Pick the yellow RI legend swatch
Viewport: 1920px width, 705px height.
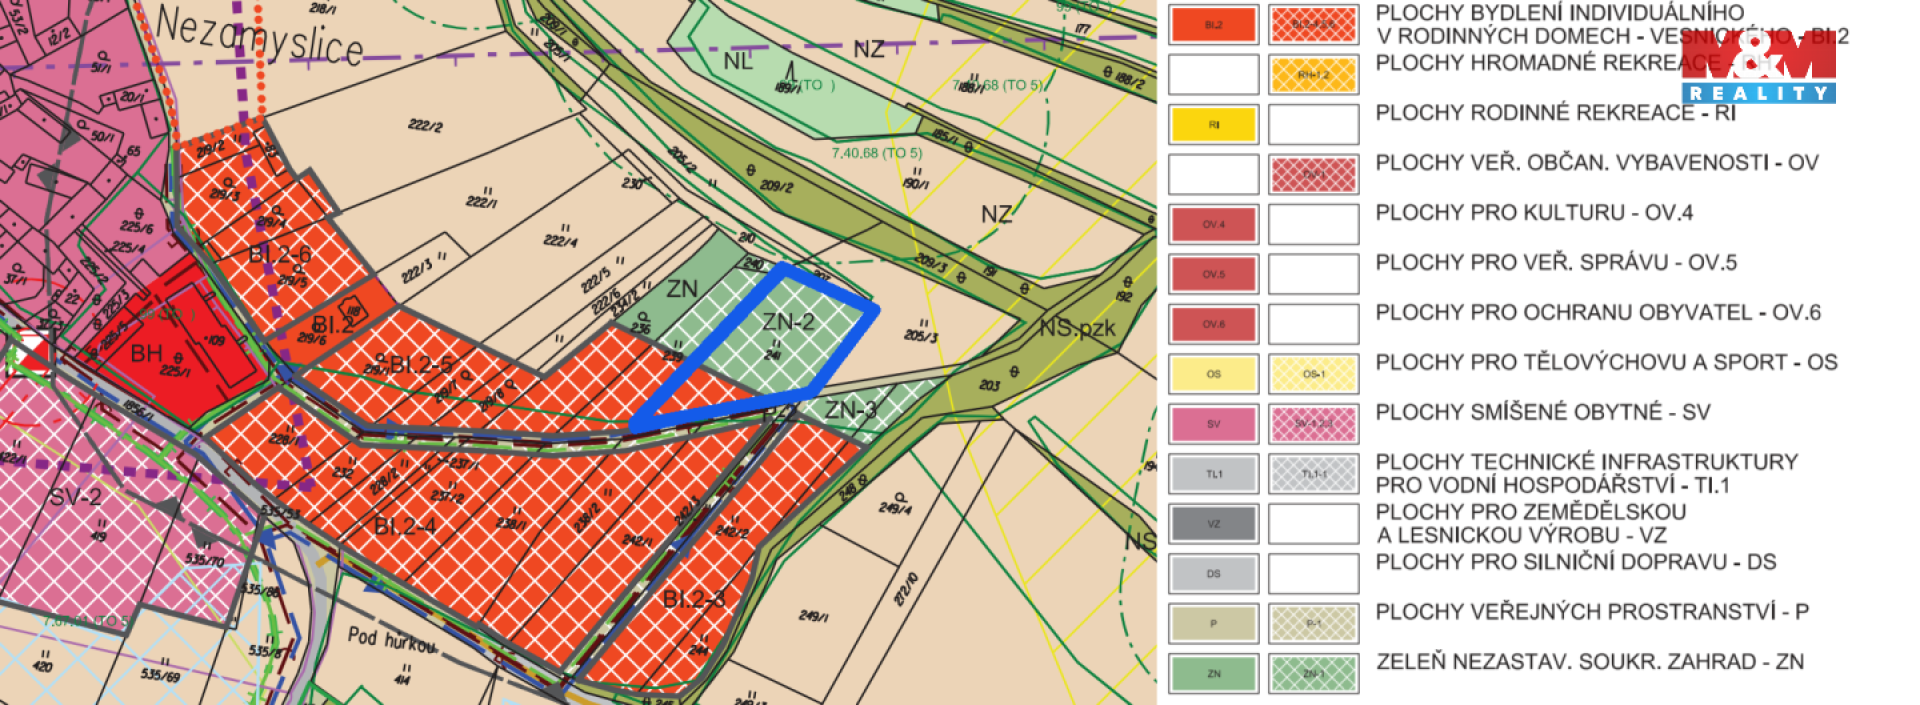pos(1213,125)
